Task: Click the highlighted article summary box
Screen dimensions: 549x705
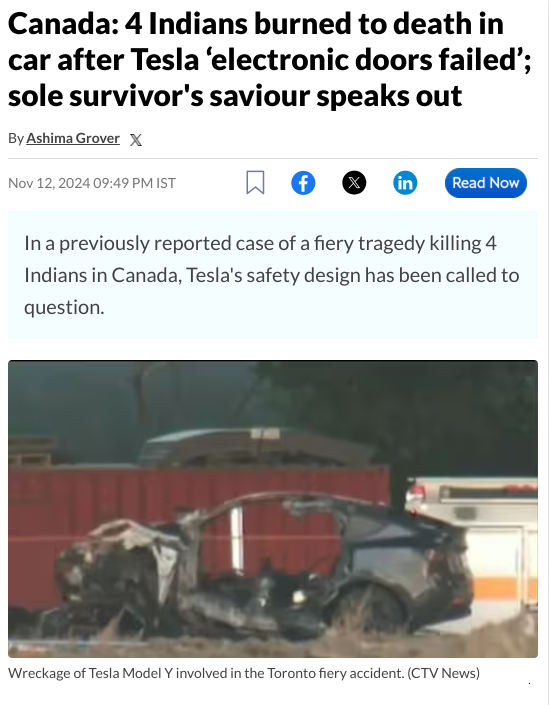Action: (273, 275)
